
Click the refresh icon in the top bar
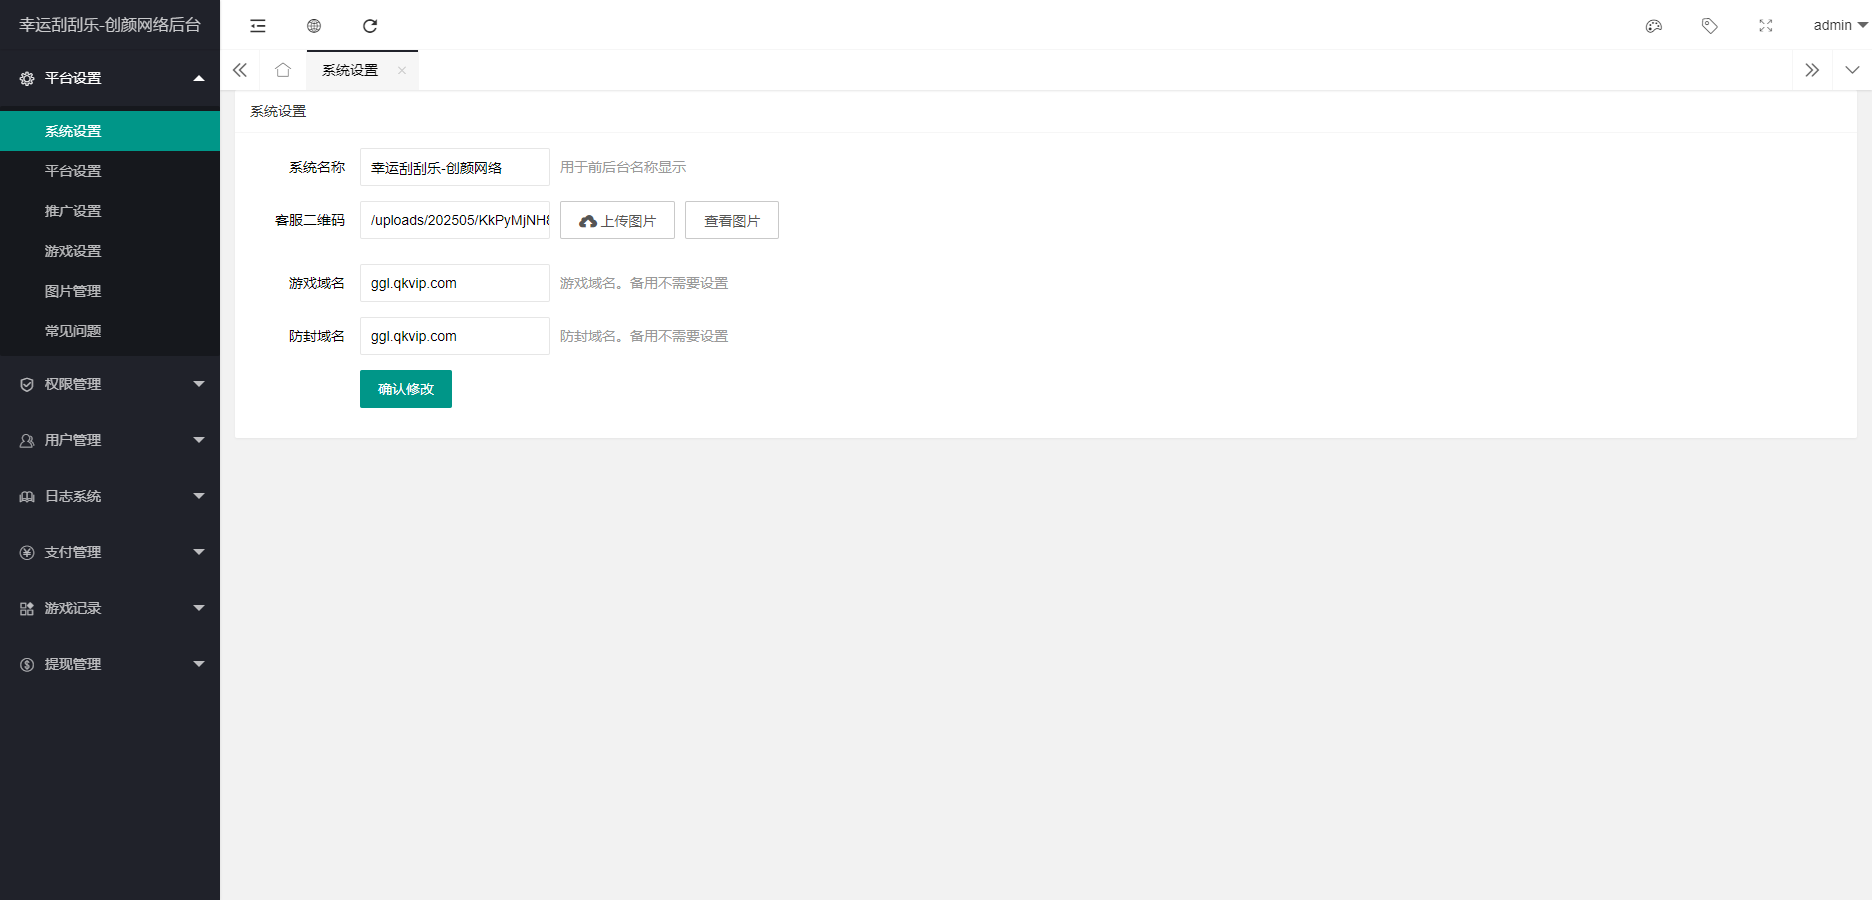click(370, 26)
